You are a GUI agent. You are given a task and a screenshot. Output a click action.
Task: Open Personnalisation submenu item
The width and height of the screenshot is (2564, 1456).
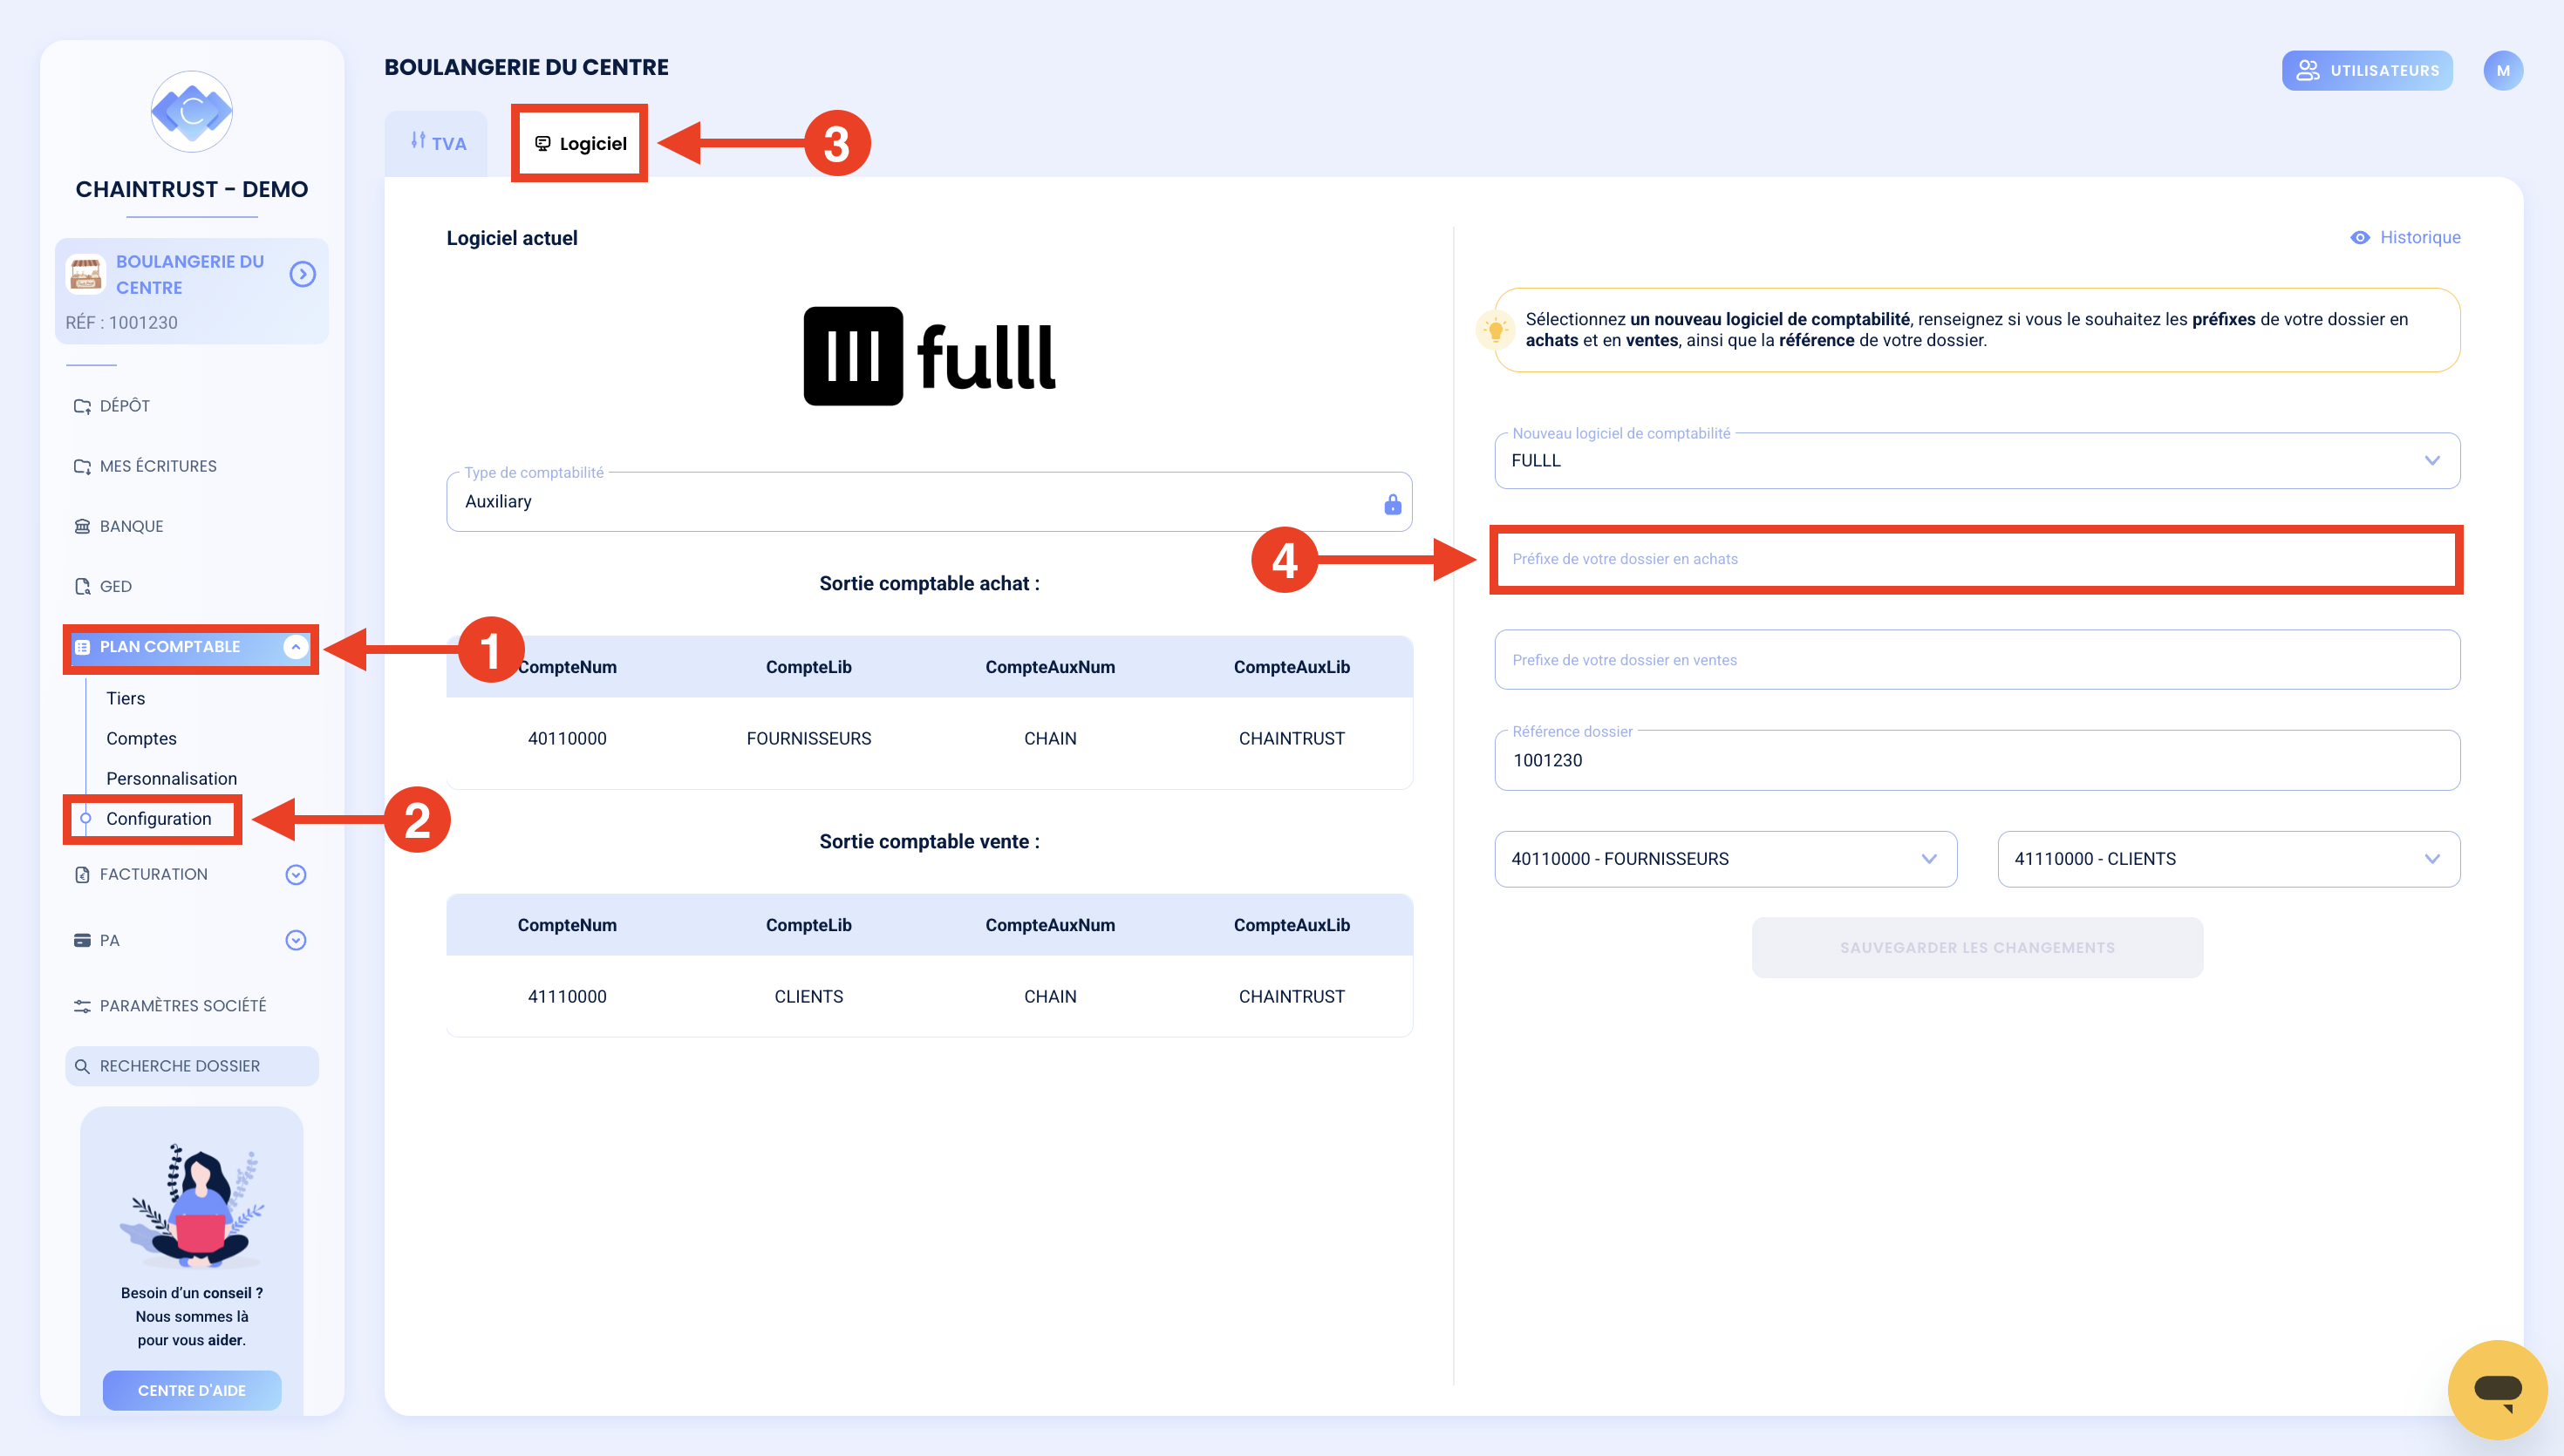point(171,778)
